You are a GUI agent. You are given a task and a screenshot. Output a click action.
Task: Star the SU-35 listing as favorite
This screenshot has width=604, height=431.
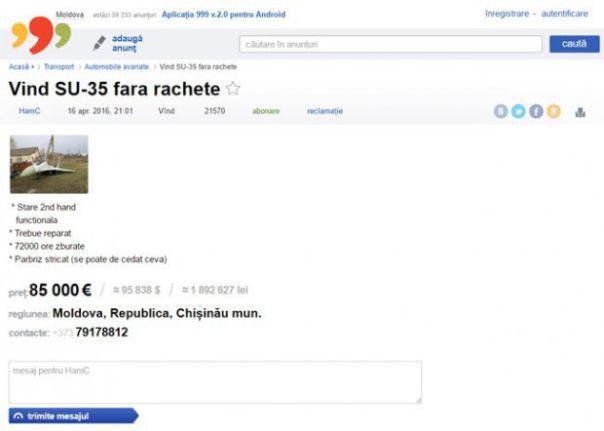pyautogui.click(x=233, y=89)
